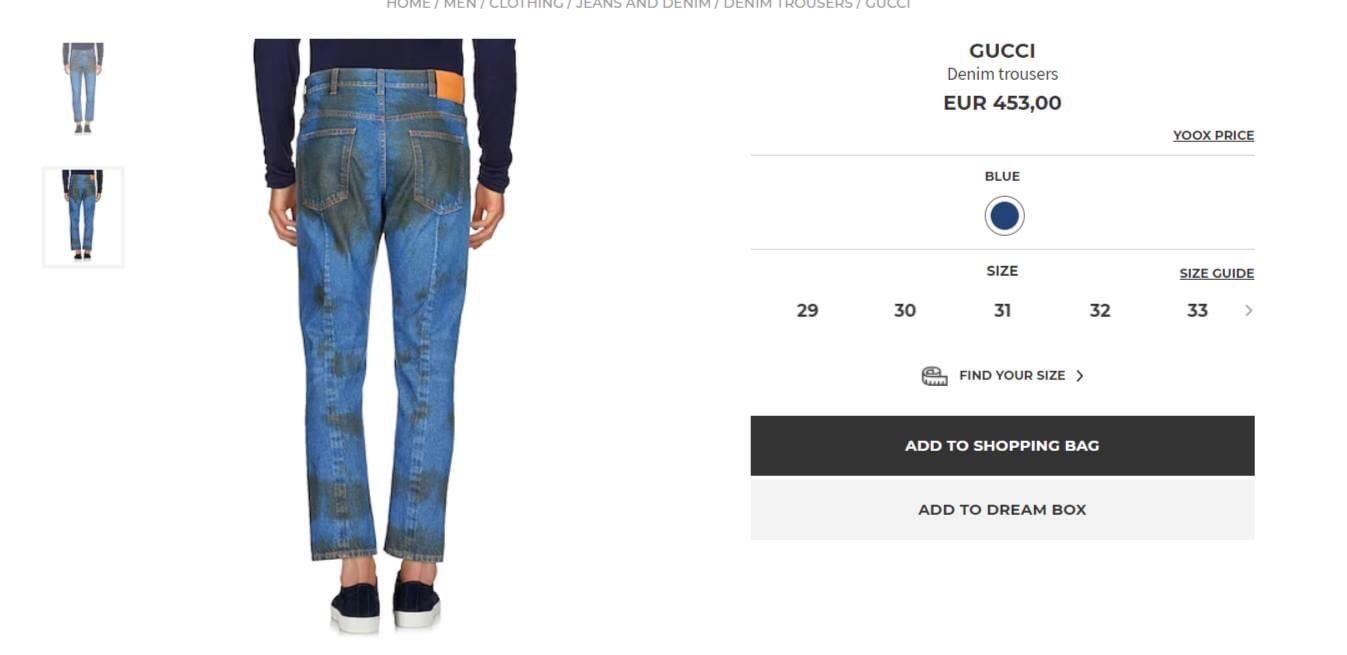The image size is (1347, 655).
Task: Choose size 31
Action: click(x=1002, y=311)
